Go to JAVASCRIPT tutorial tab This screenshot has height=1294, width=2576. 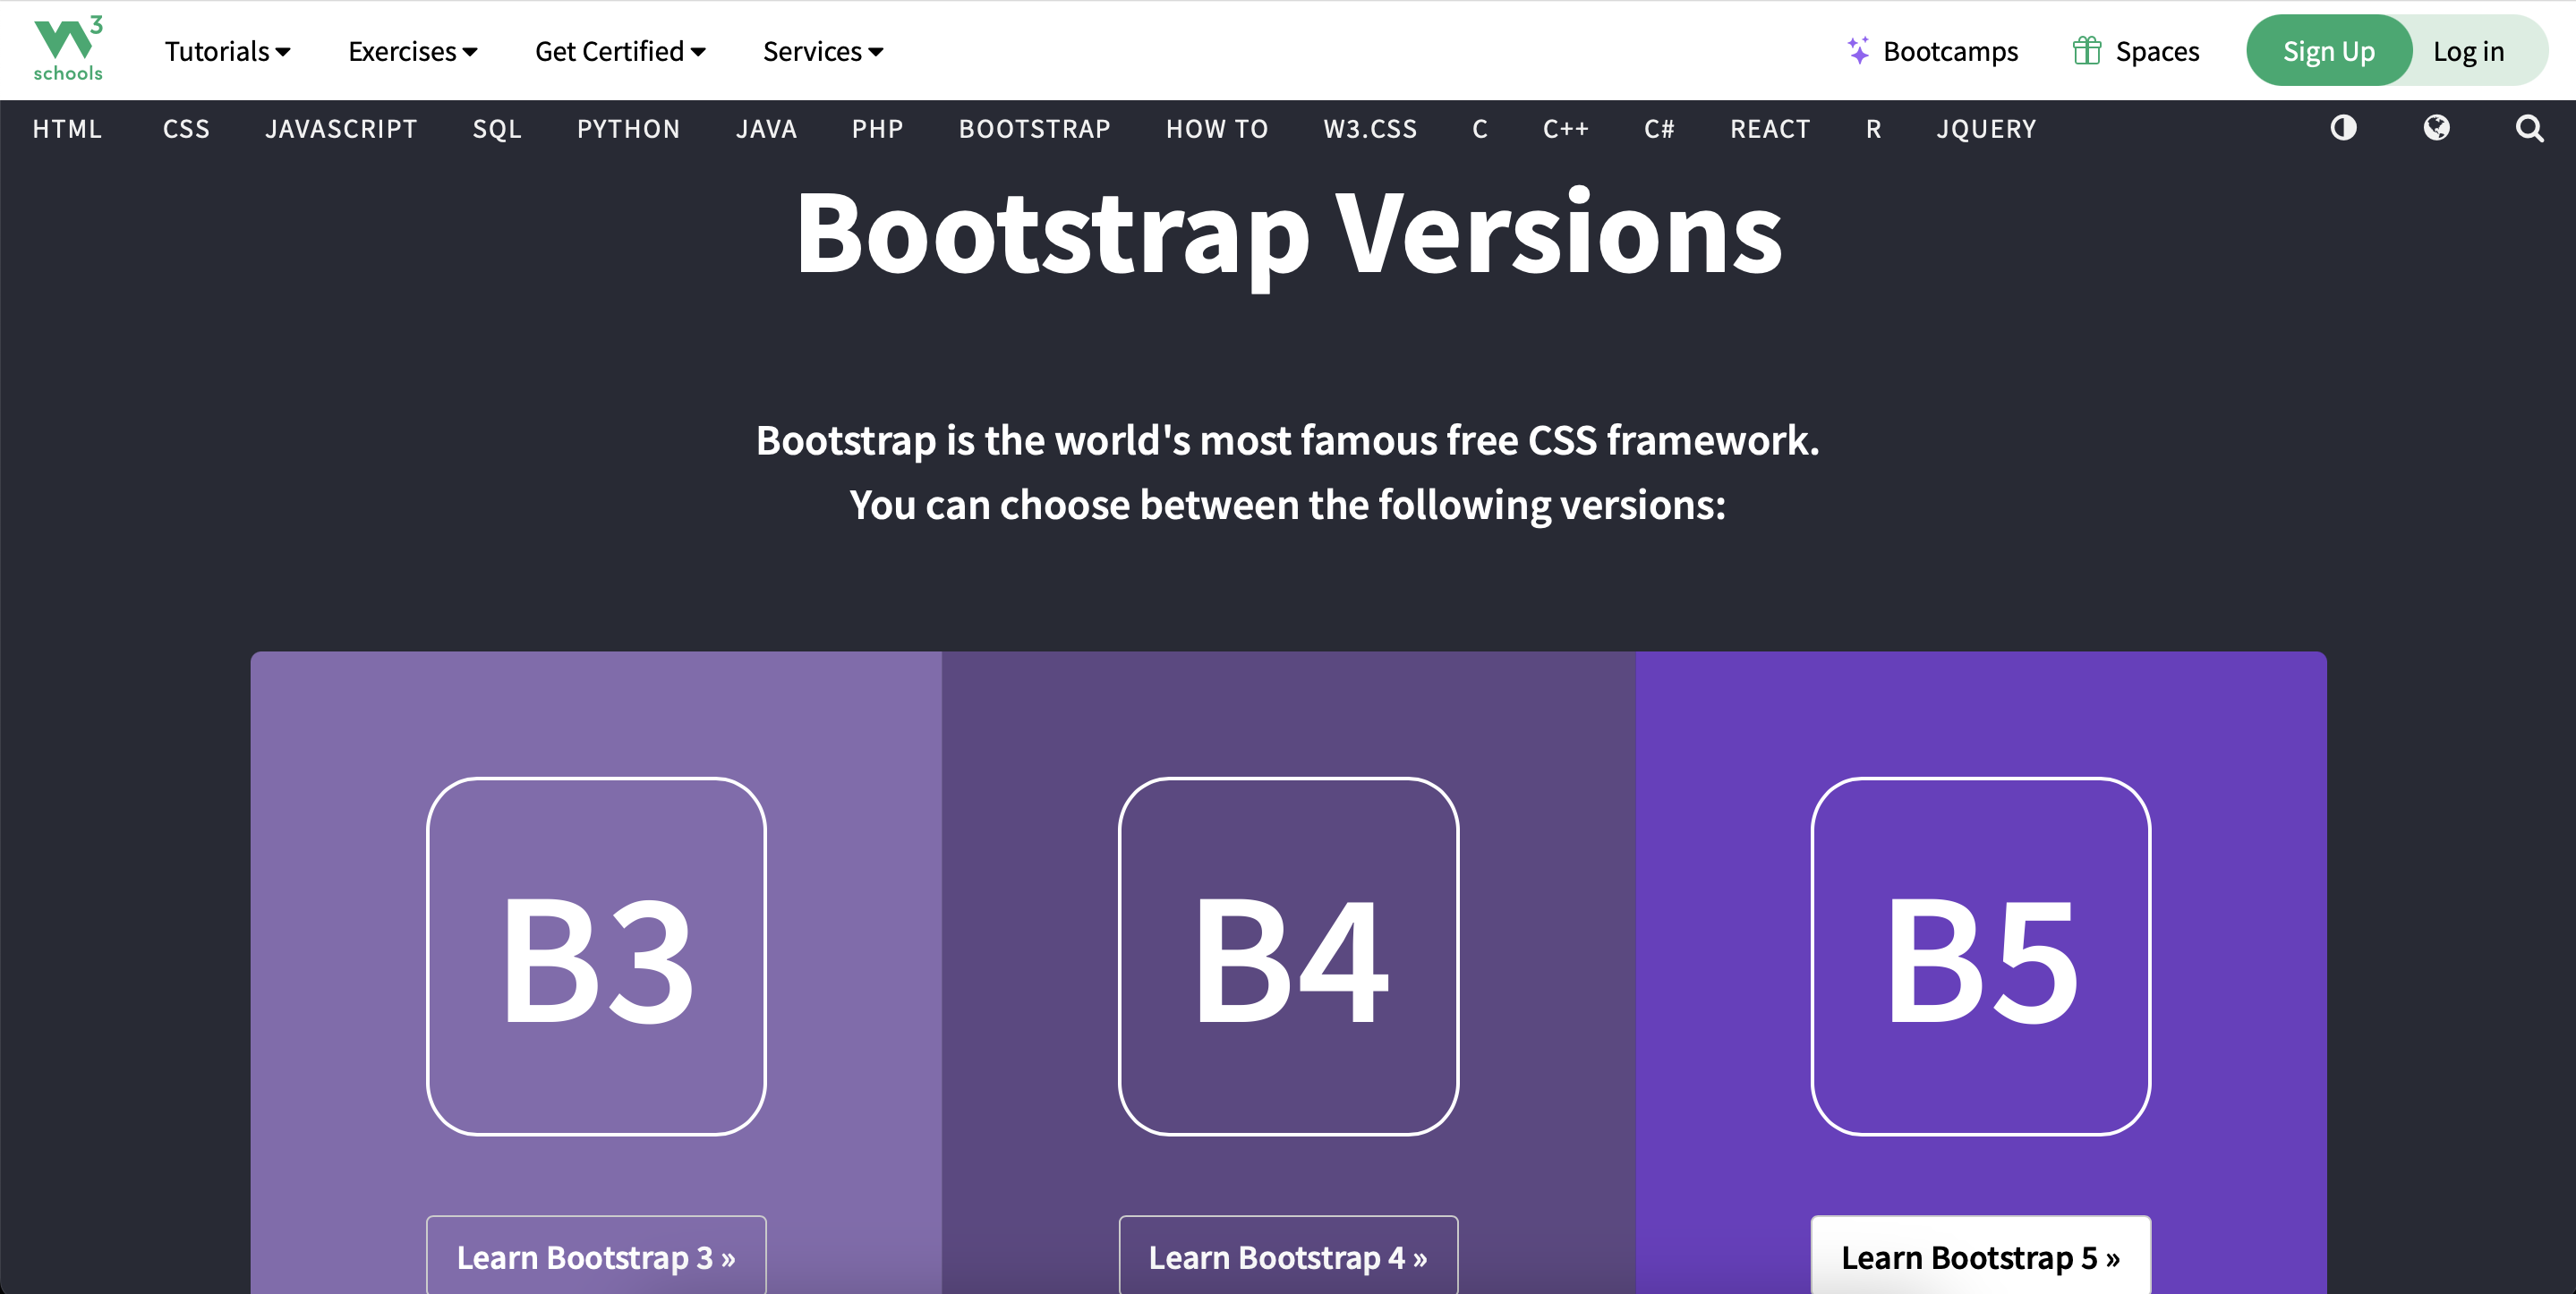click(x=341, y=129)
